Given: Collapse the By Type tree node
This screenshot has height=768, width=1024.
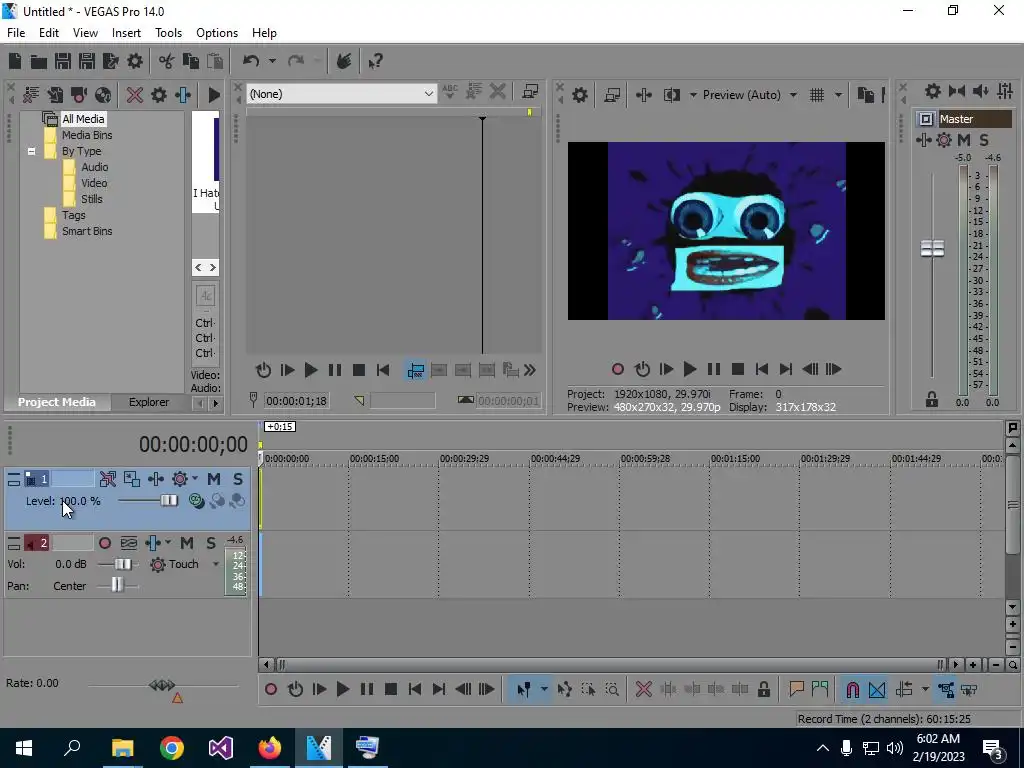Looking at the screenshot, I should tap(31, 151).
